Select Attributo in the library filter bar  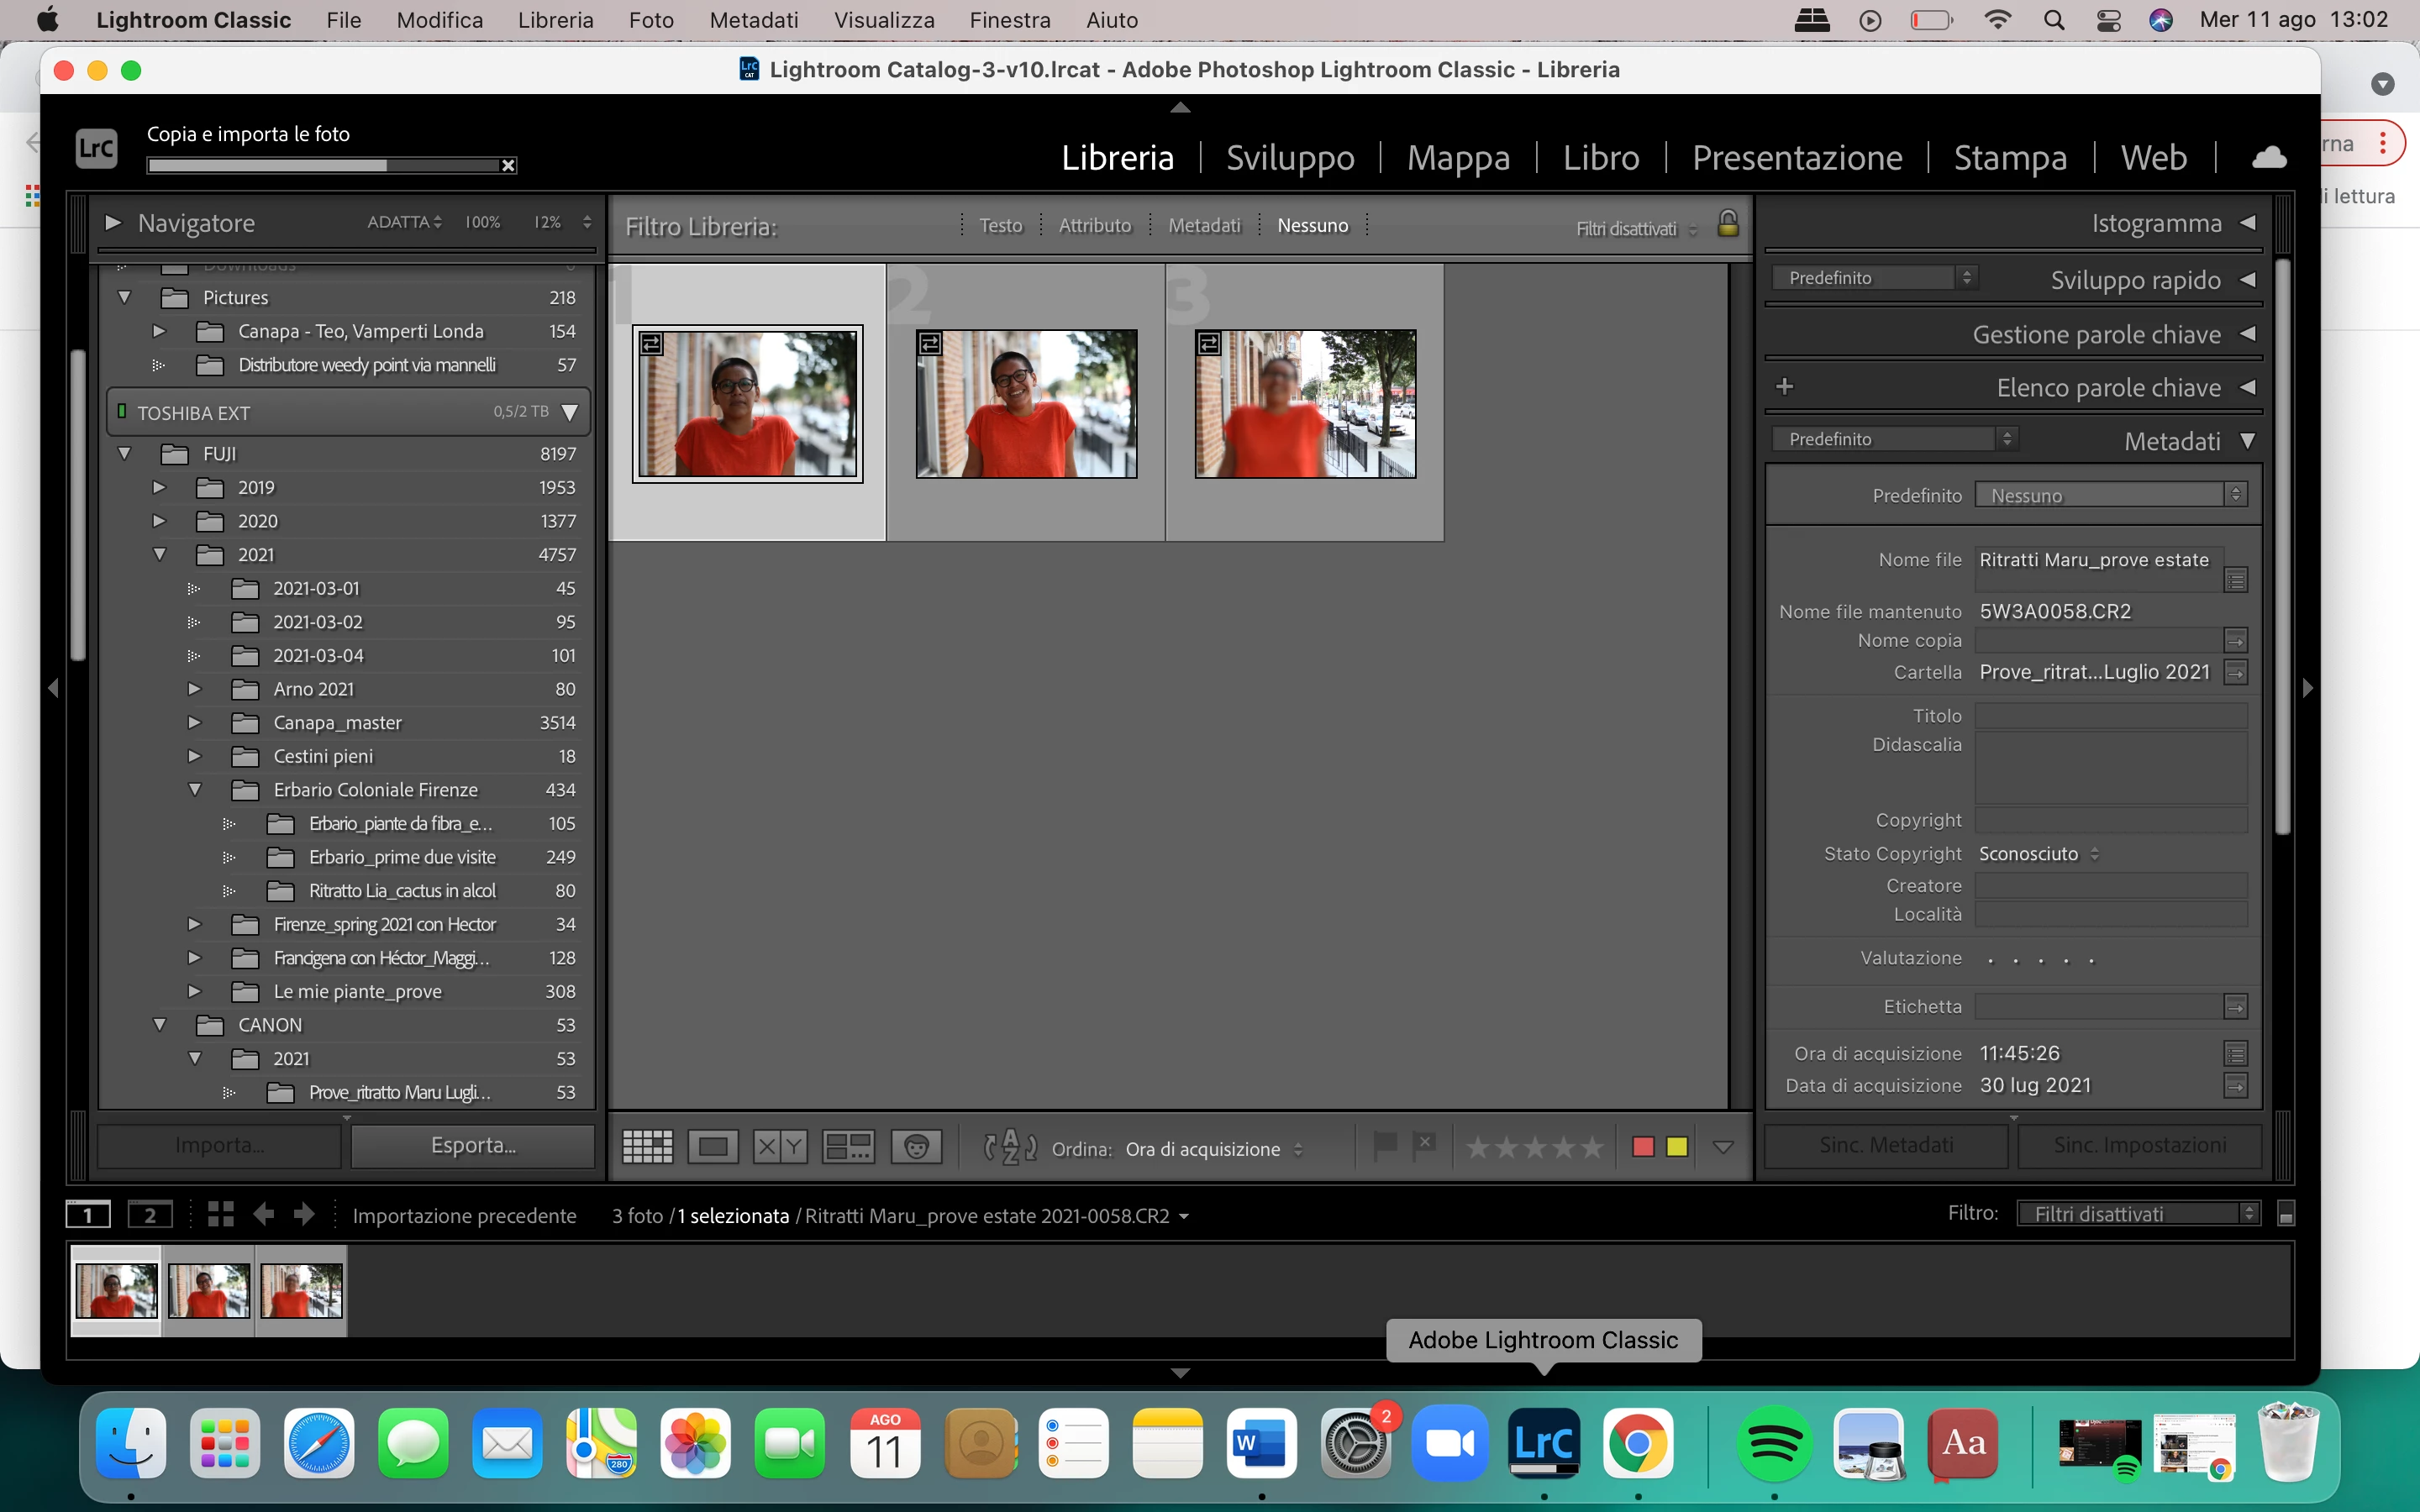coord(1094,226)
